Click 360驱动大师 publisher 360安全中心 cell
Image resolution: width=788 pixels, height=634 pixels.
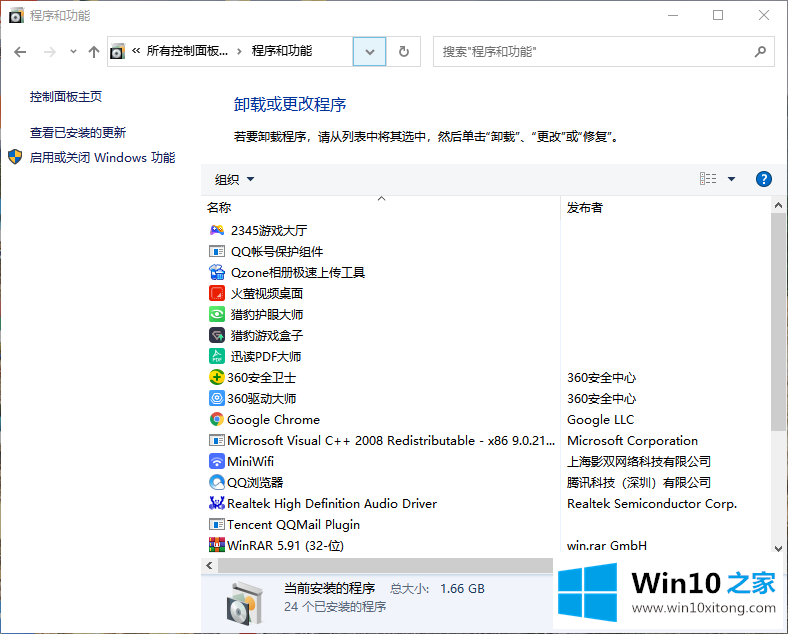click(602, 398)
